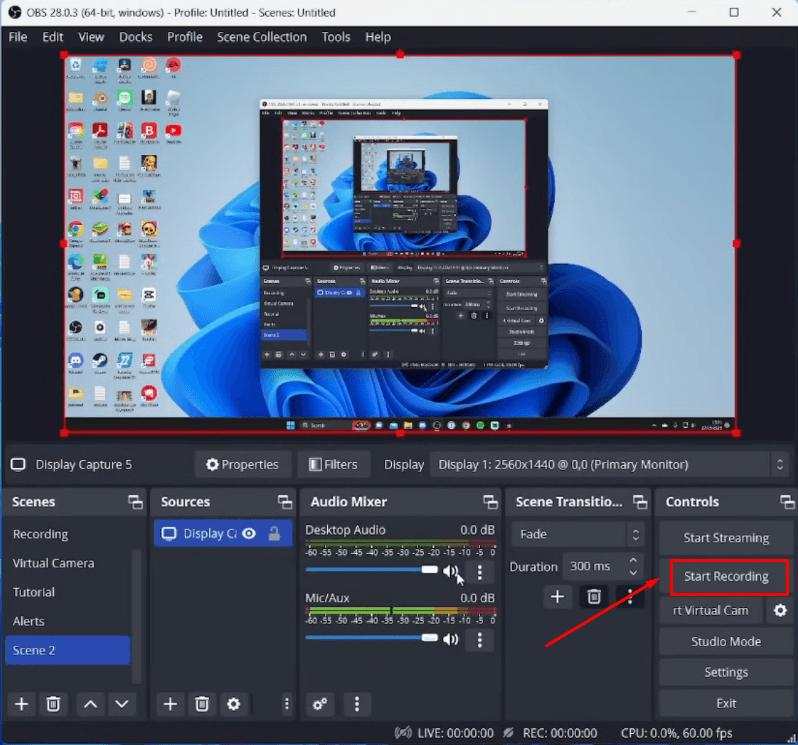Viewport: 798px width, 745px height.
Task: Add a scene transition with plus
Action: (557, 596)
